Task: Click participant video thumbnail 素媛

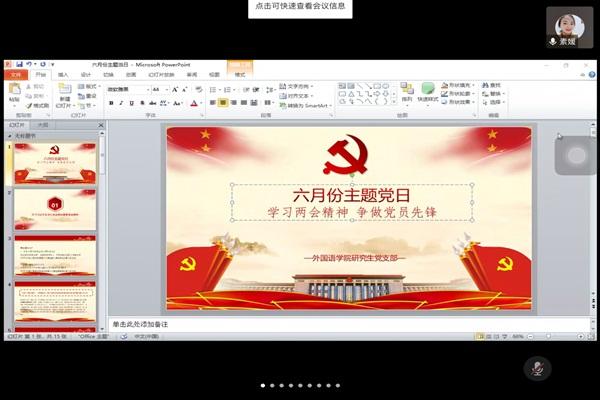Action: [x=569, y=28]
